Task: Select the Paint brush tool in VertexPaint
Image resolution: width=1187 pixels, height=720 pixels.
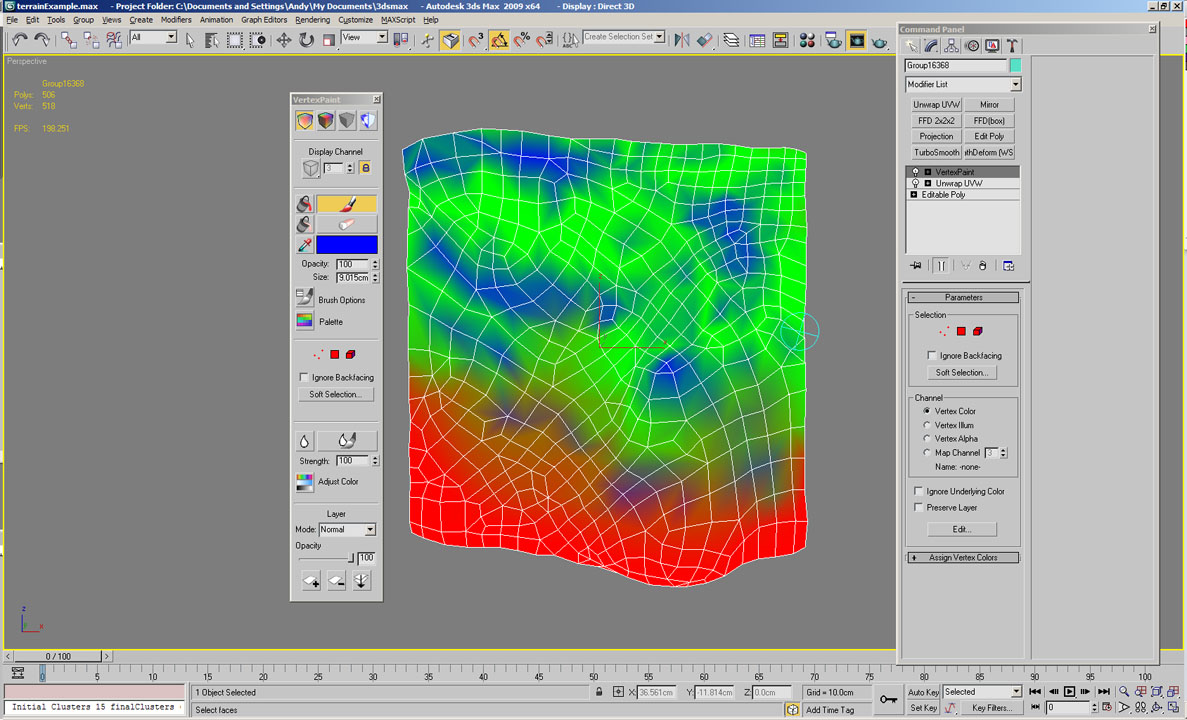Action: 346,204
